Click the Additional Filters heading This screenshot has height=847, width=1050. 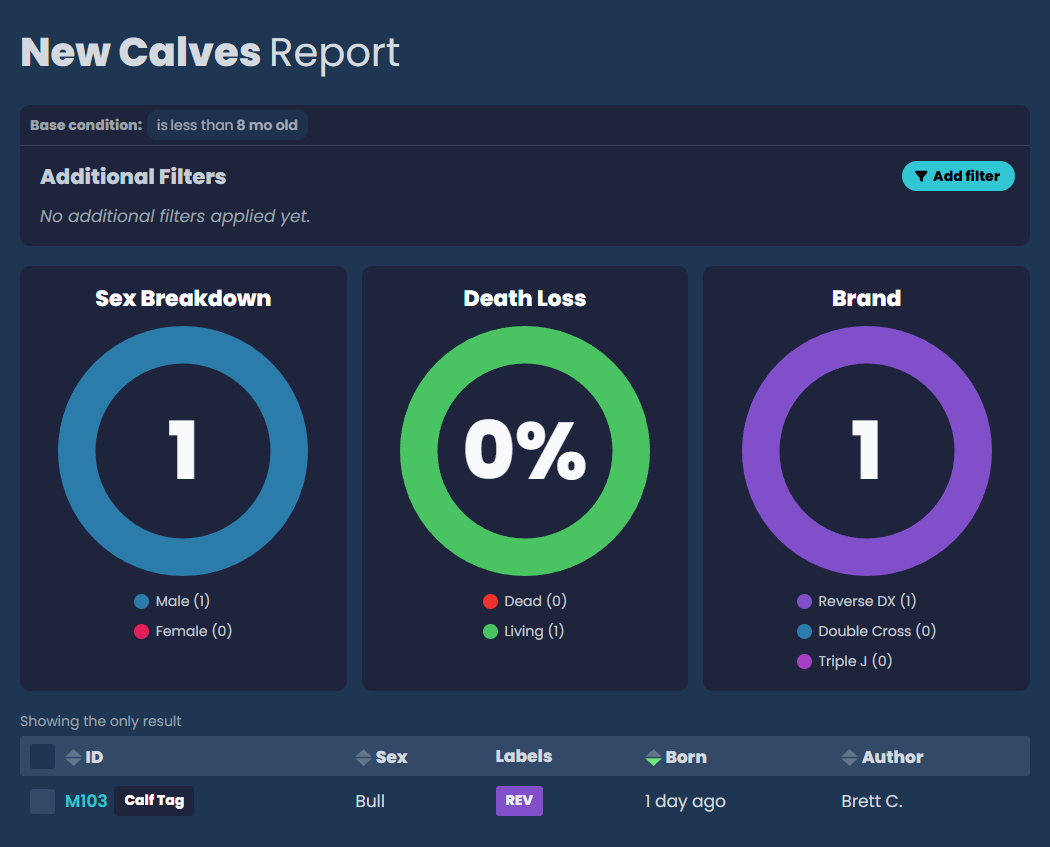click(x=133, y=177)
